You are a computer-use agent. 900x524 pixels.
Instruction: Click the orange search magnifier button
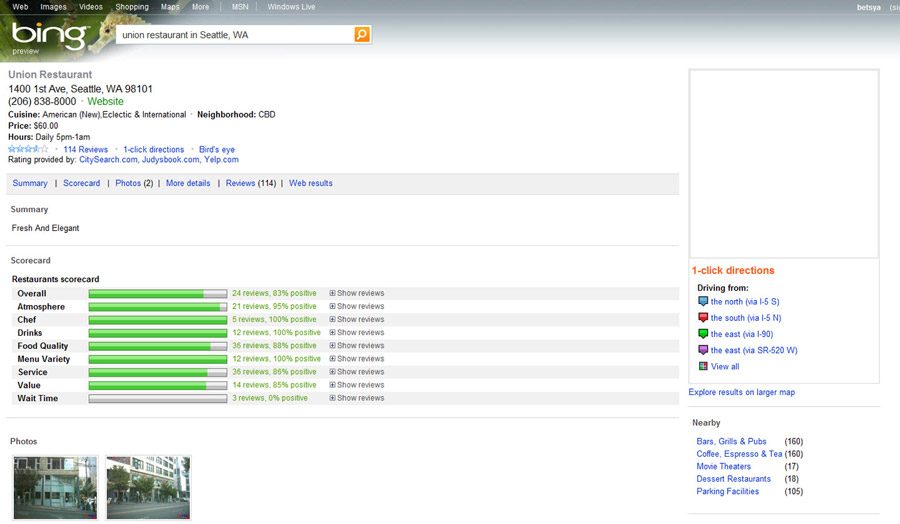pyautogui.click(x=361, y=35)
